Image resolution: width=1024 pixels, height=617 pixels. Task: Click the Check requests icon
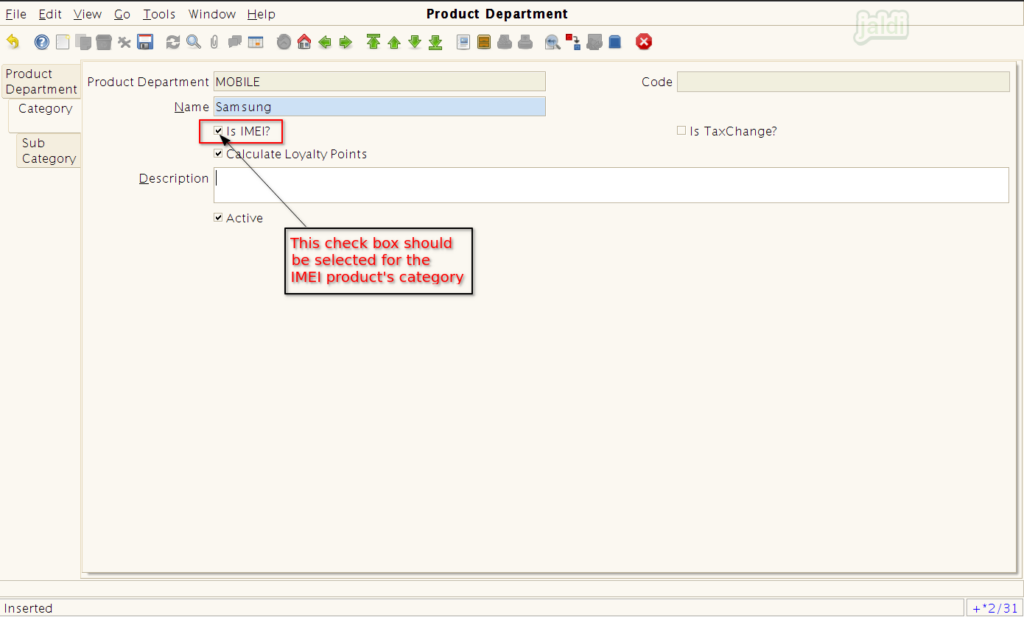click(x=594, y=42)
